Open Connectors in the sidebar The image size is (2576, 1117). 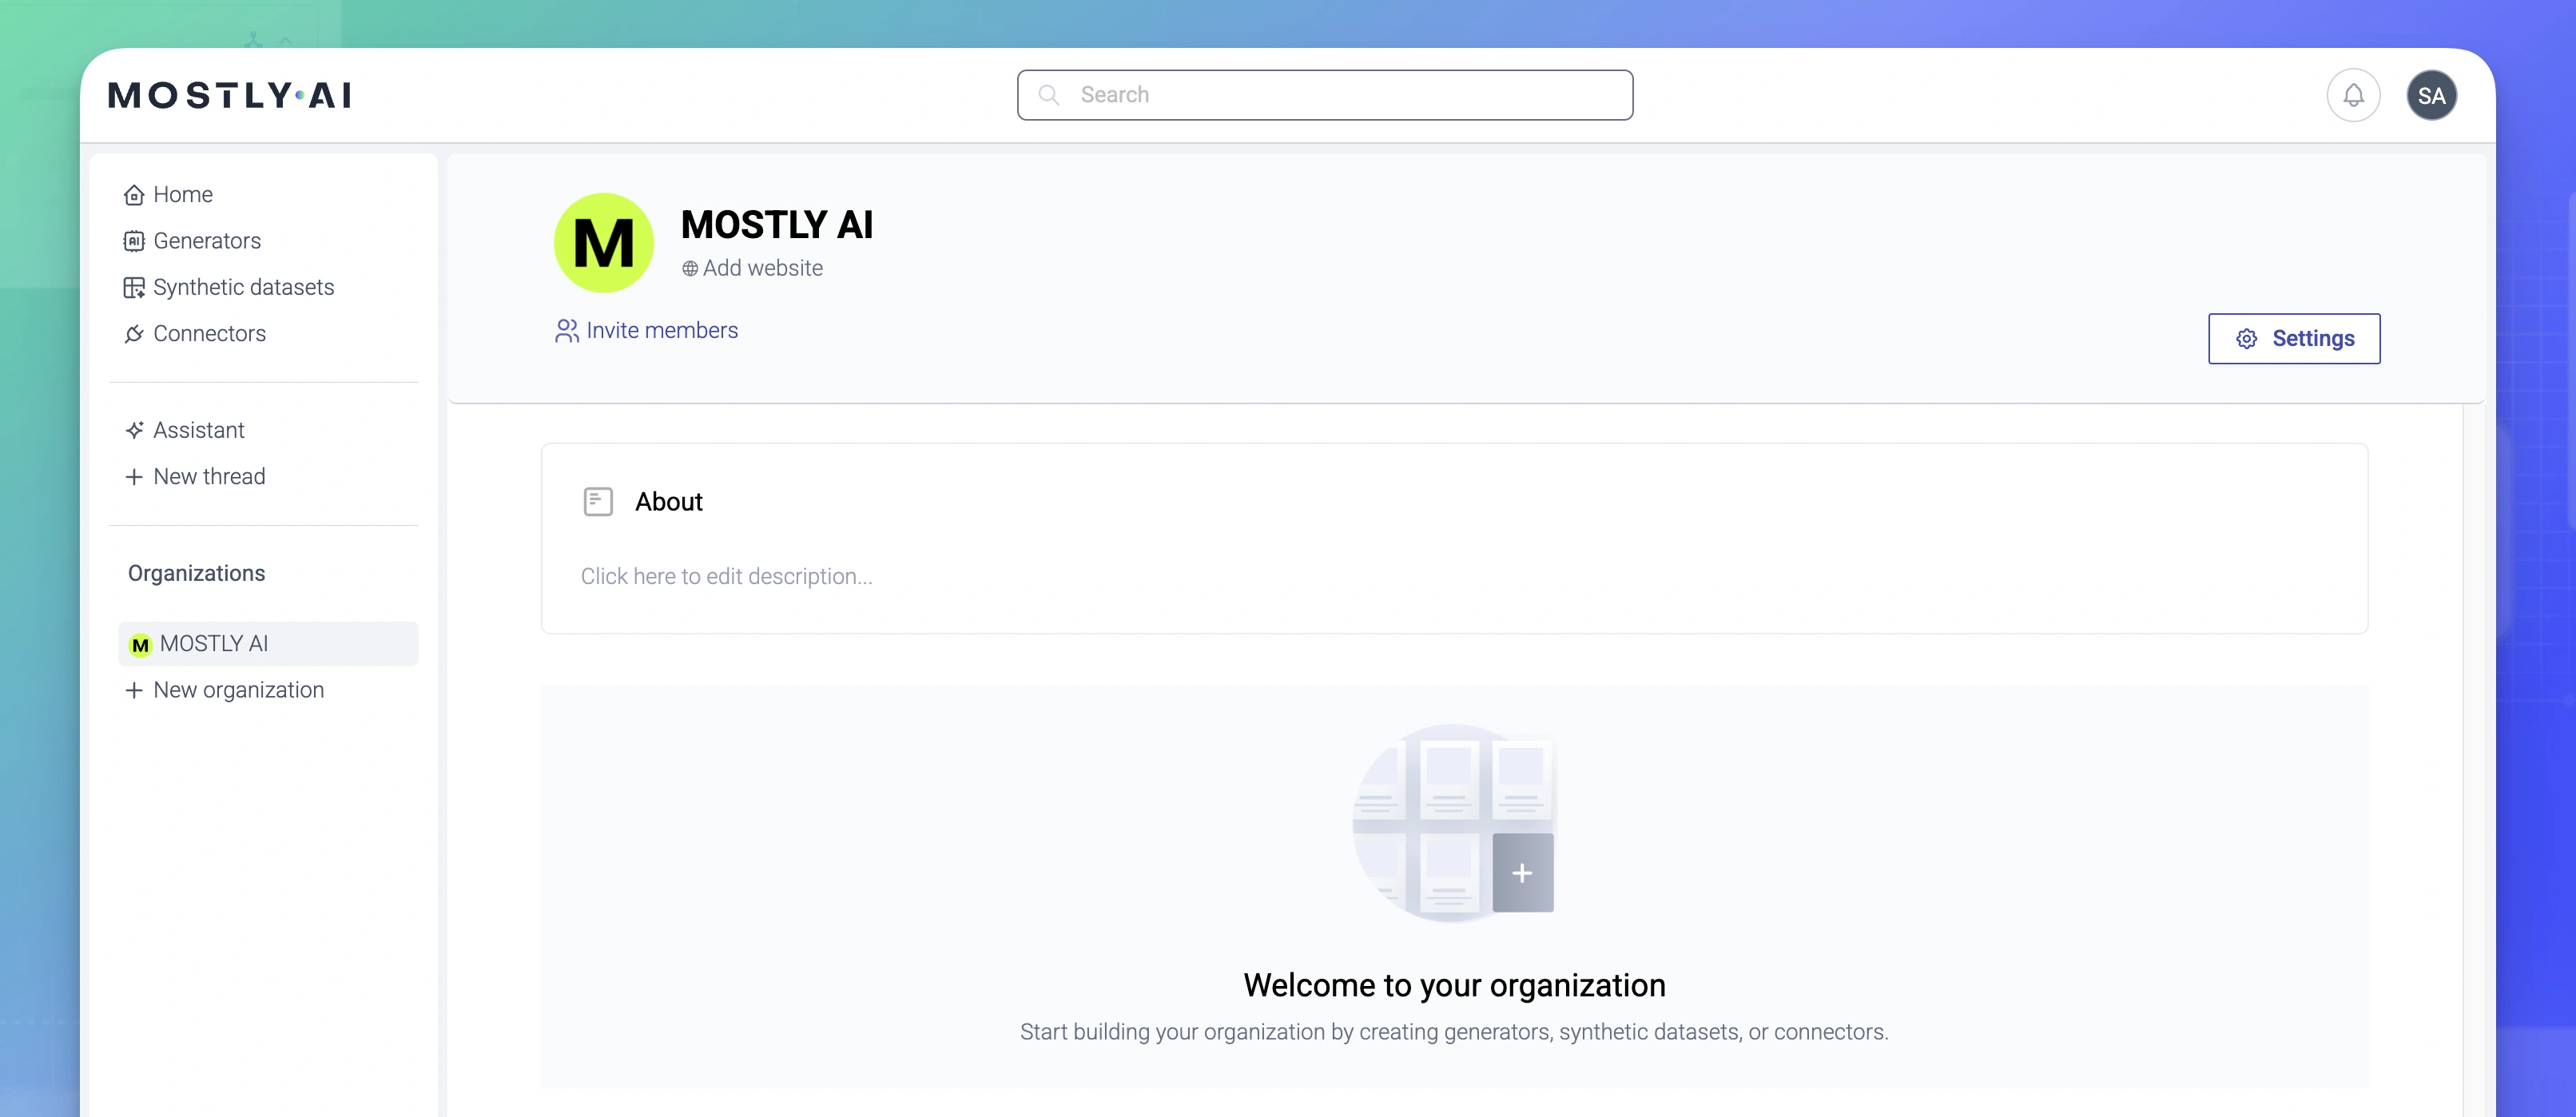[195, 333]
